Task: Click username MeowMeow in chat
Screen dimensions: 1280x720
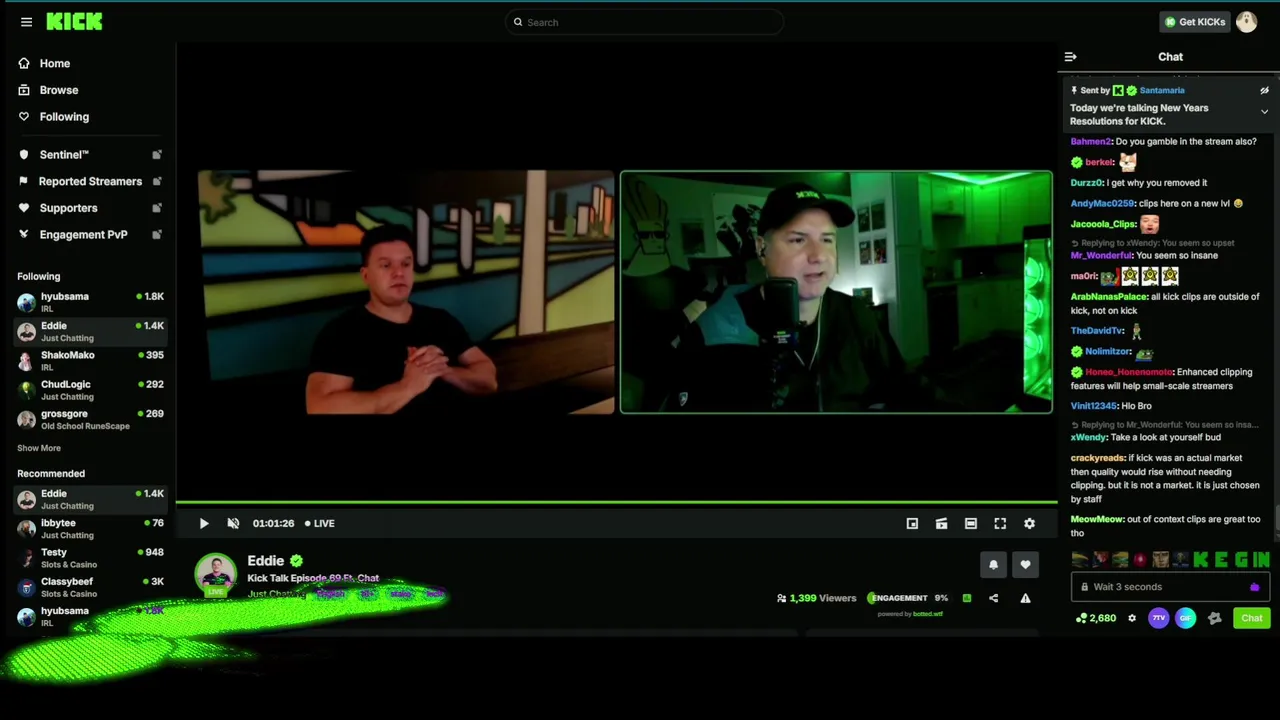Action: coord(1097,520)
